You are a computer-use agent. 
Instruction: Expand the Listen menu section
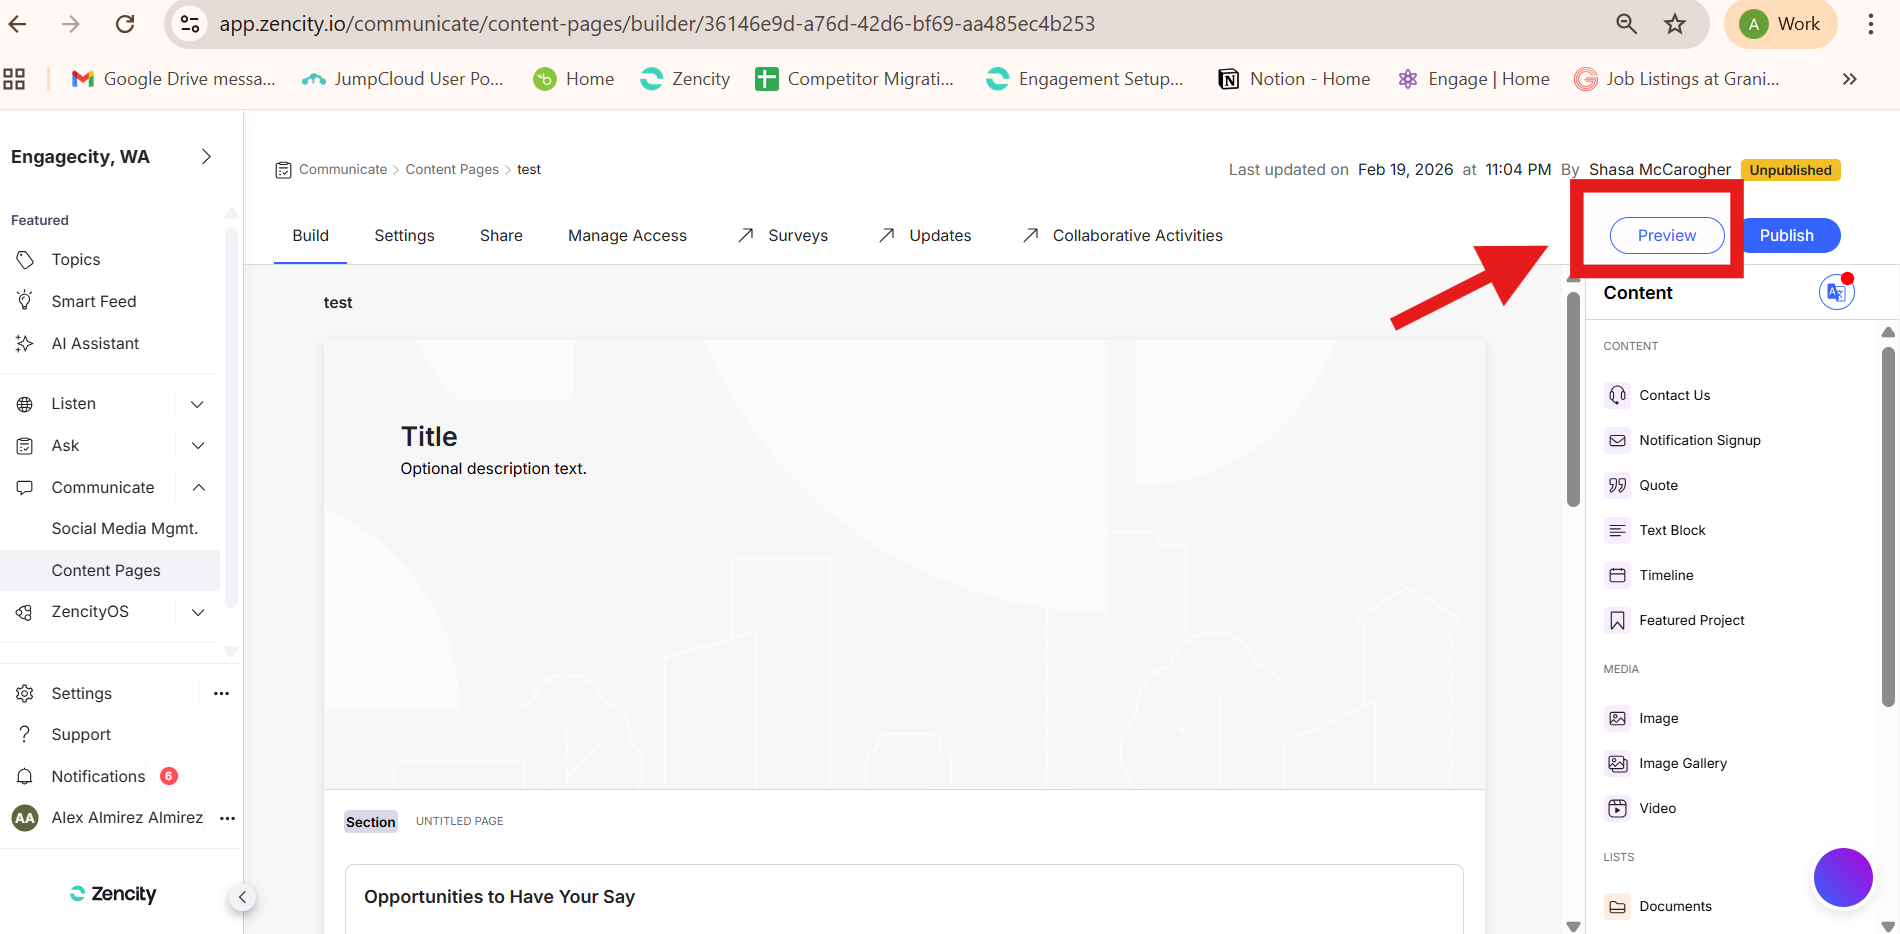coord(197,404)
